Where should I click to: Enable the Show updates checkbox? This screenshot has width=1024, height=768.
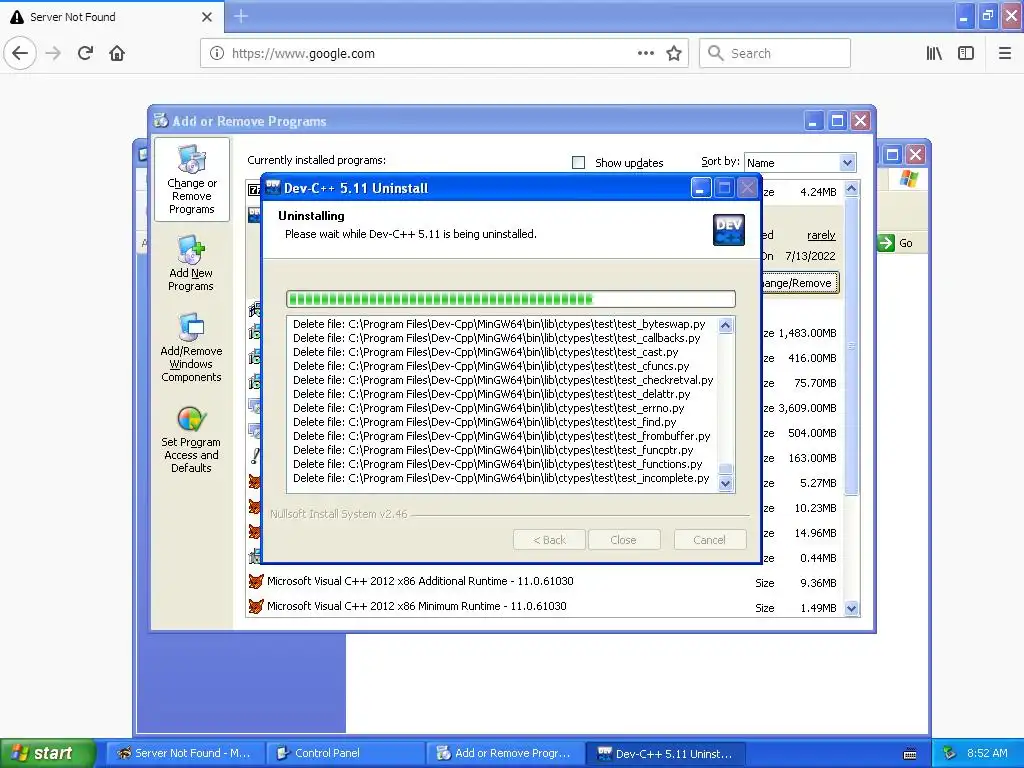pyautogui.click(x=579, y=162)
